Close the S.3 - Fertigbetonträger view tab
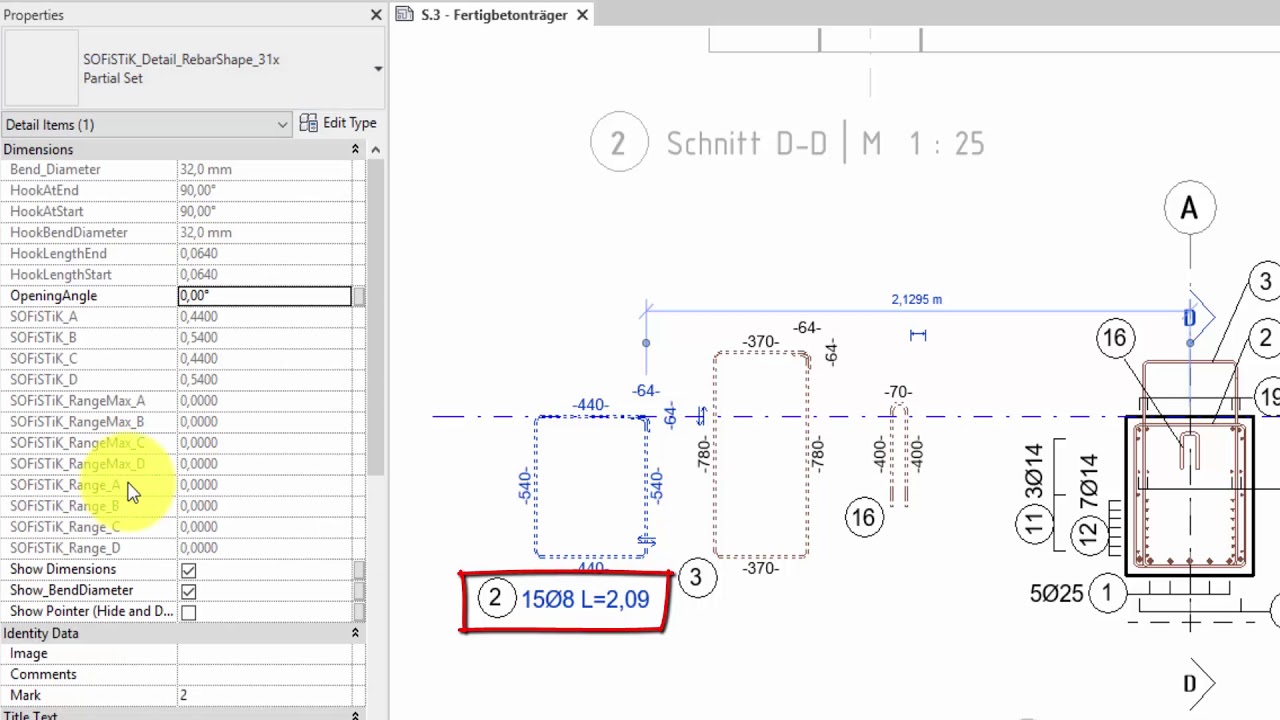The width and height of the screenshot is (1280, 720). tap(581, 15)
